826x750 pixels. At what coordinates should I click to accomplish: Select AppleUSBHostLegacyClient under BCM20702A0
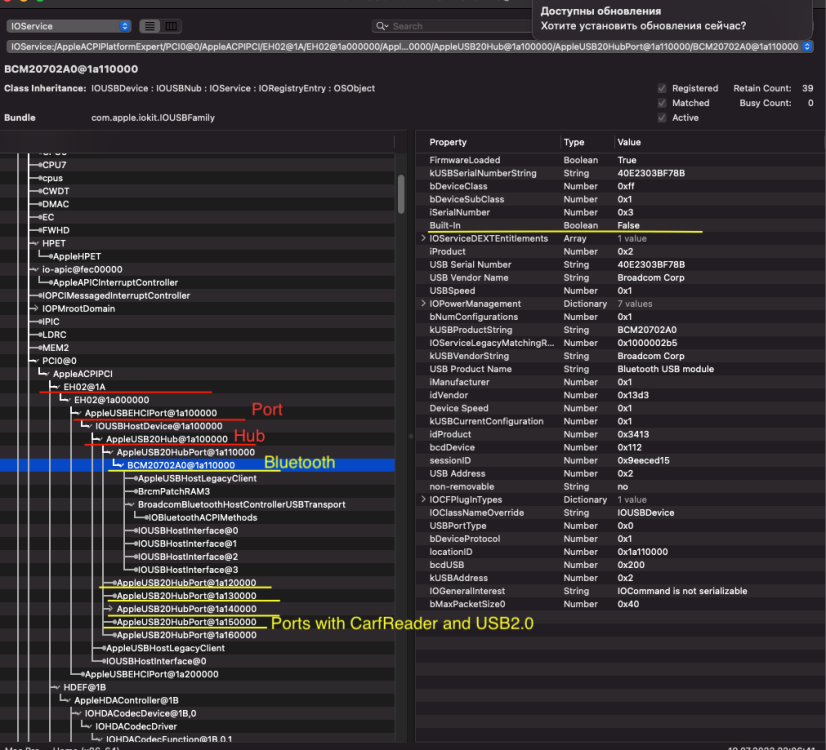coord(197,478)
